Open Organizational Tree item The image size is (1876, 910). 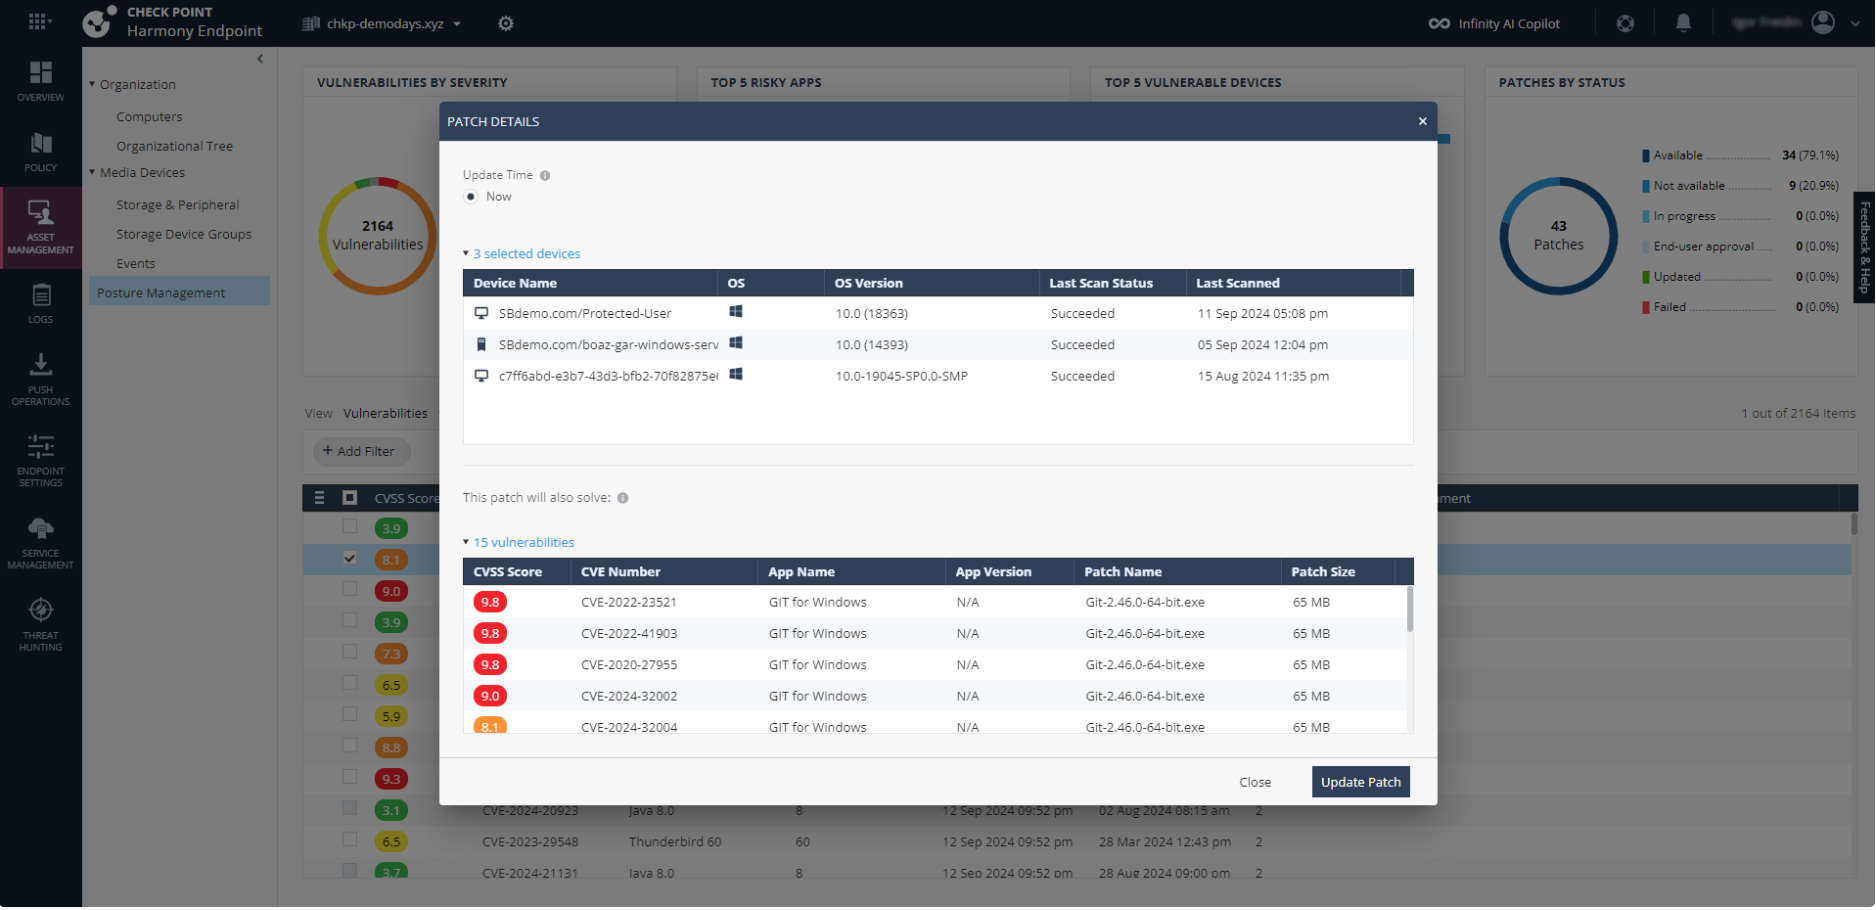click(x=174, y=146)
